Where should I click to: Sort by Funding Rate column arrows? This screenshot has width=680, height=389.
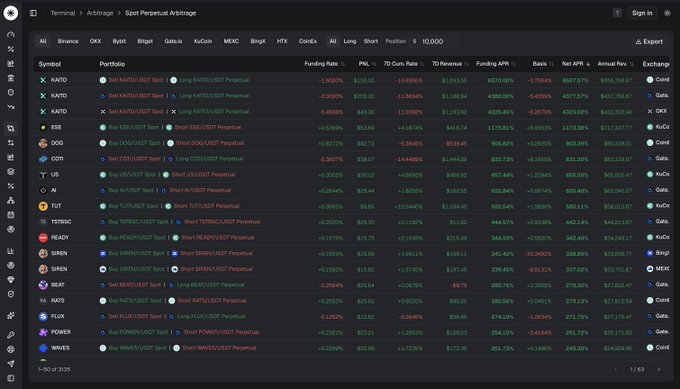(x=343, y=64)
